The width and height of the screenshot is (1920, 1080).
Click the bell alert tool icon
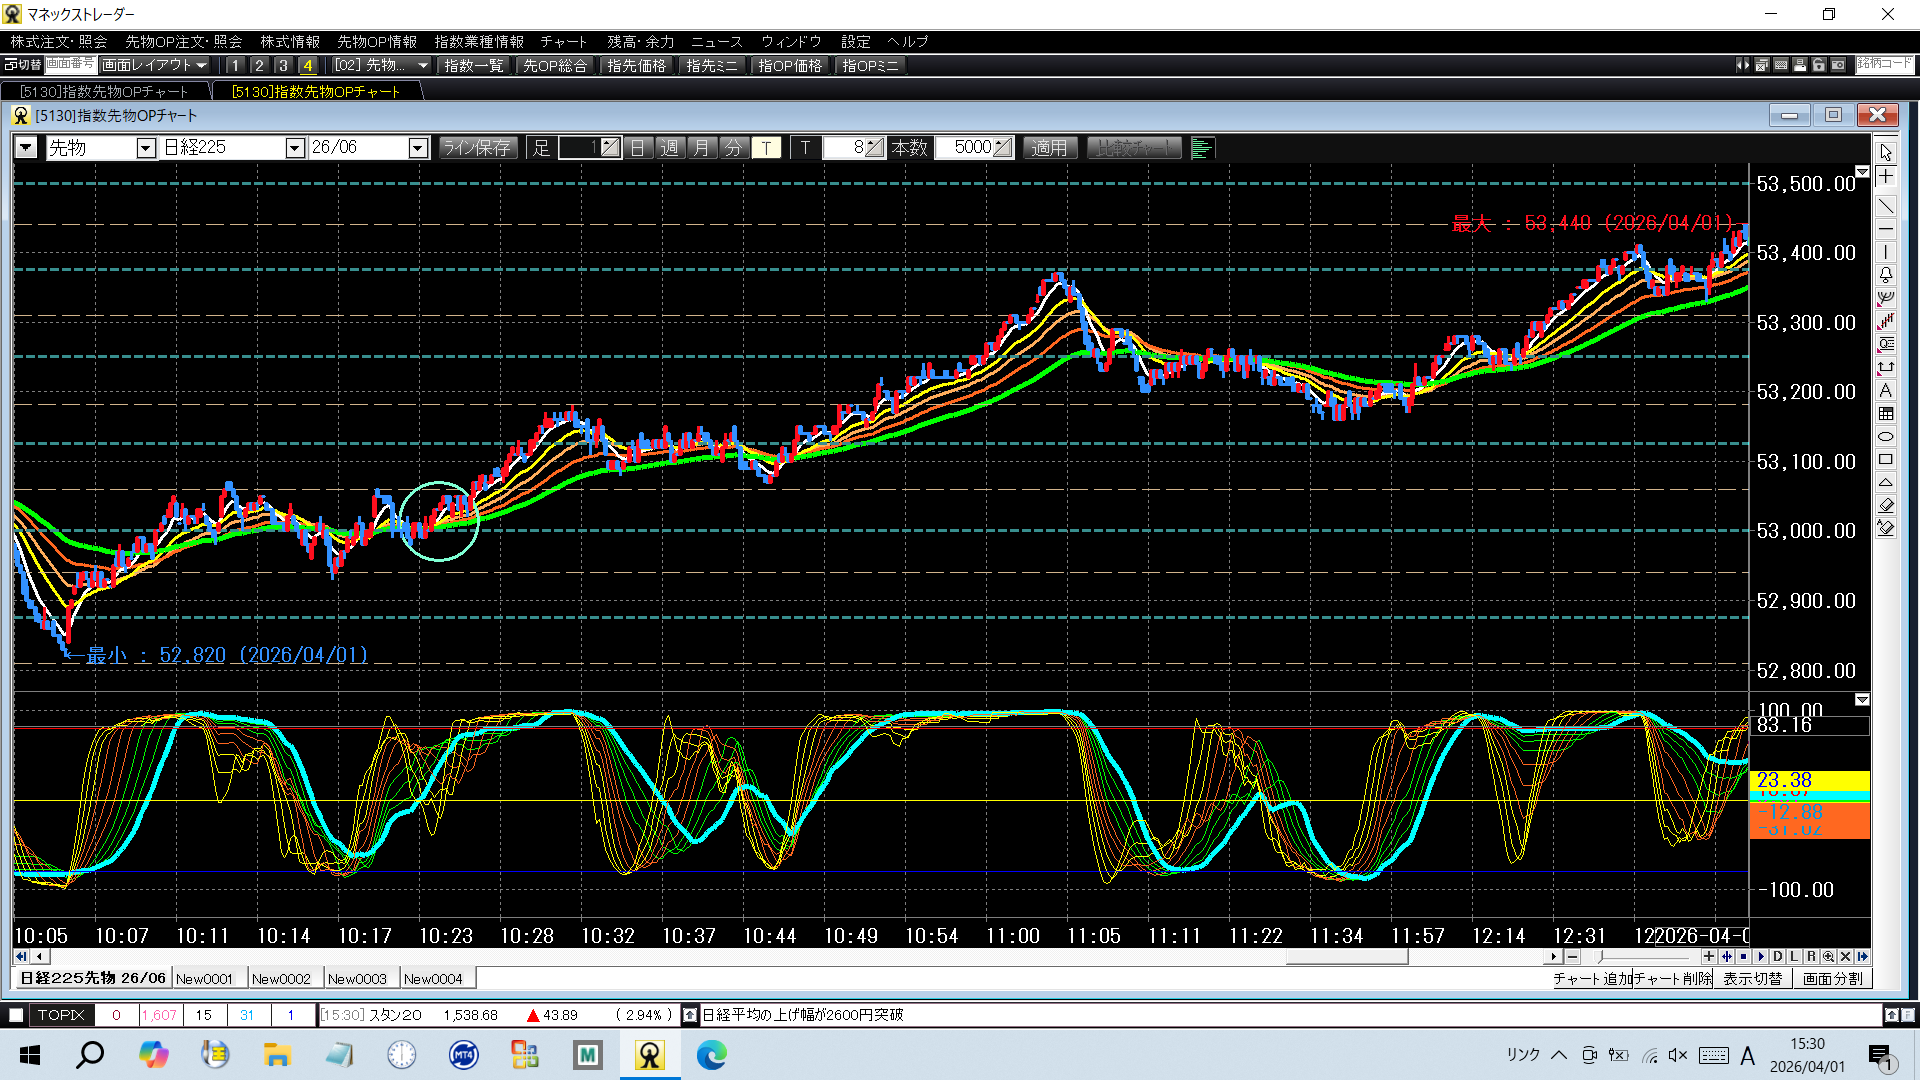[x=1885, y=274]
